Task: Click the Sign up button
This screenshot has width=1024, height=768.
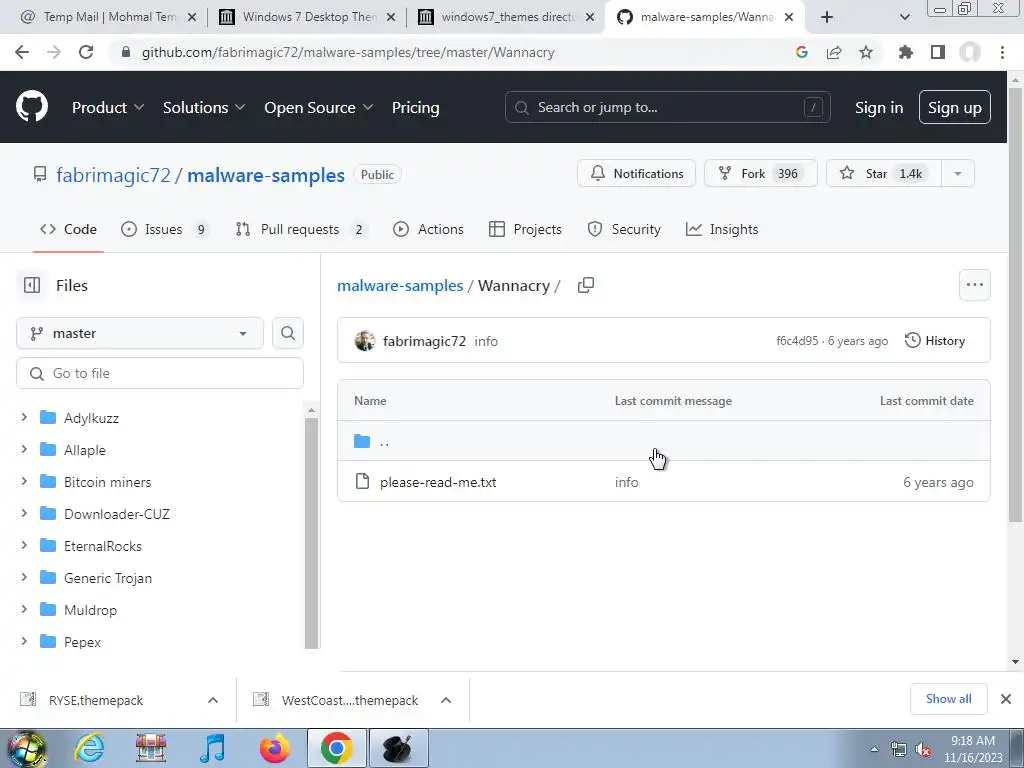Action: pos(954,107)
